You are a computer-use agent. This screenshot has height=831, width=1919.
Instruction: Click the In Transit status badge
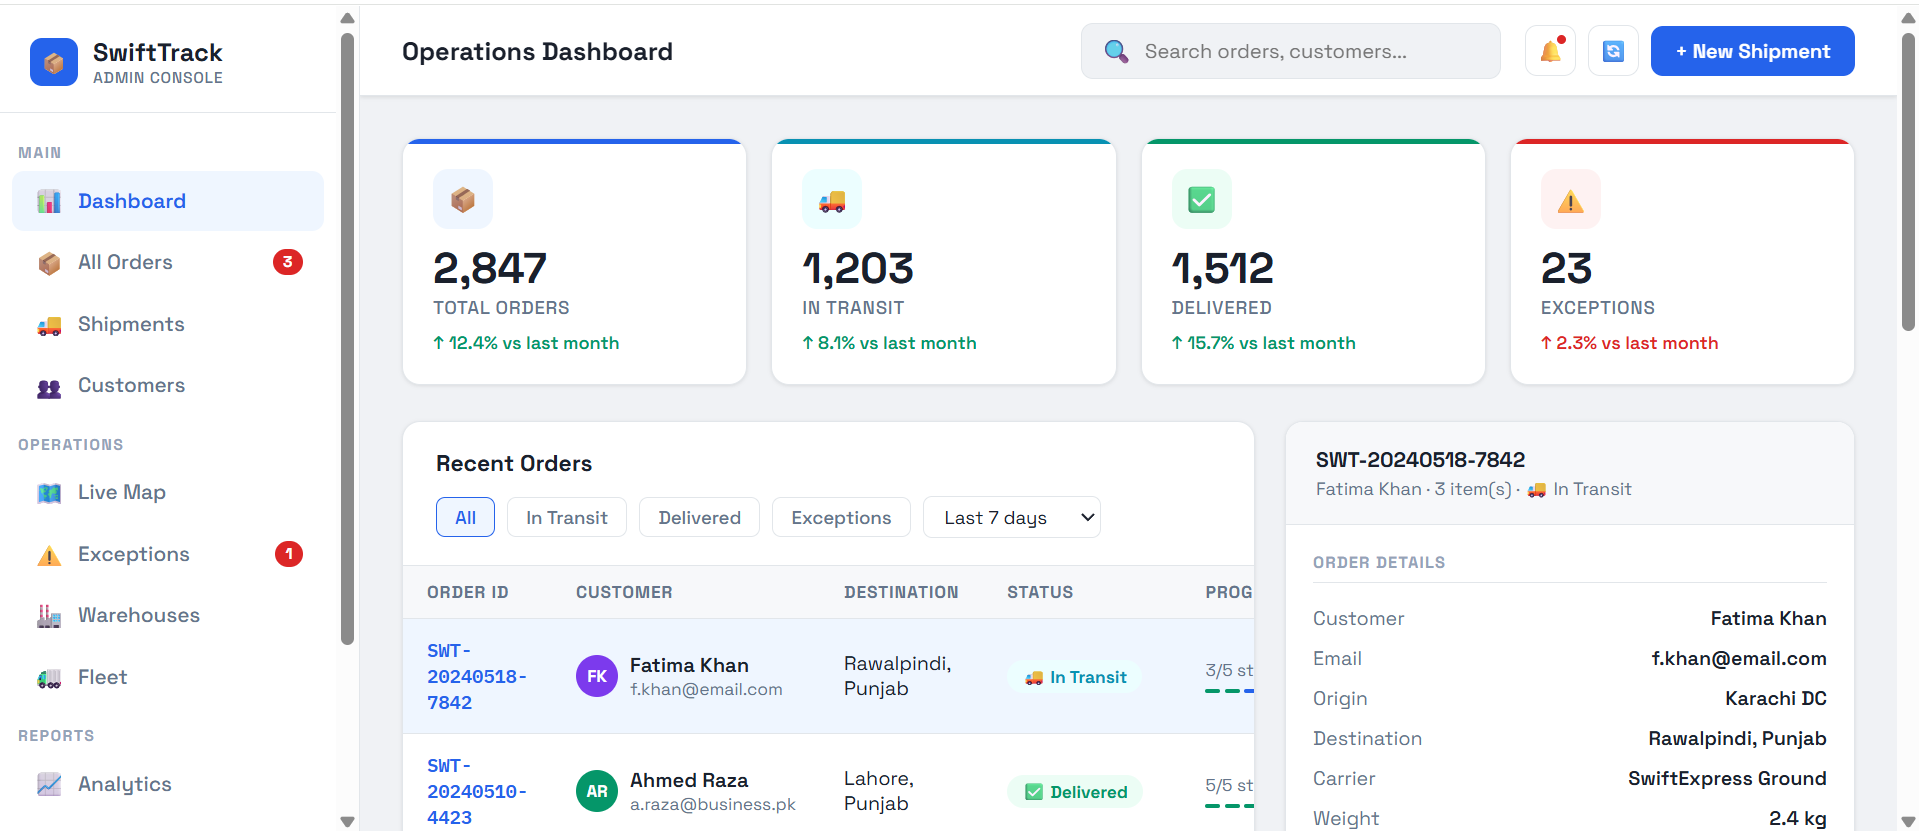(x=1074, y=677)
